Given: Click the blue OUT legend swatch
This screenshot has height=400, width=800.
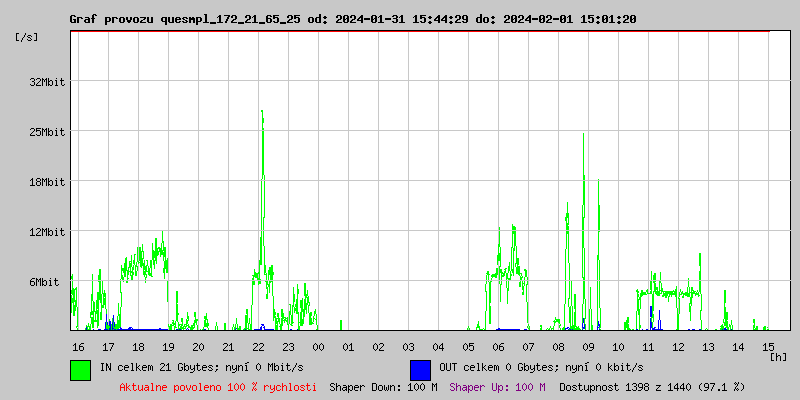Looking at the screenshot, I should click(420, 369).
